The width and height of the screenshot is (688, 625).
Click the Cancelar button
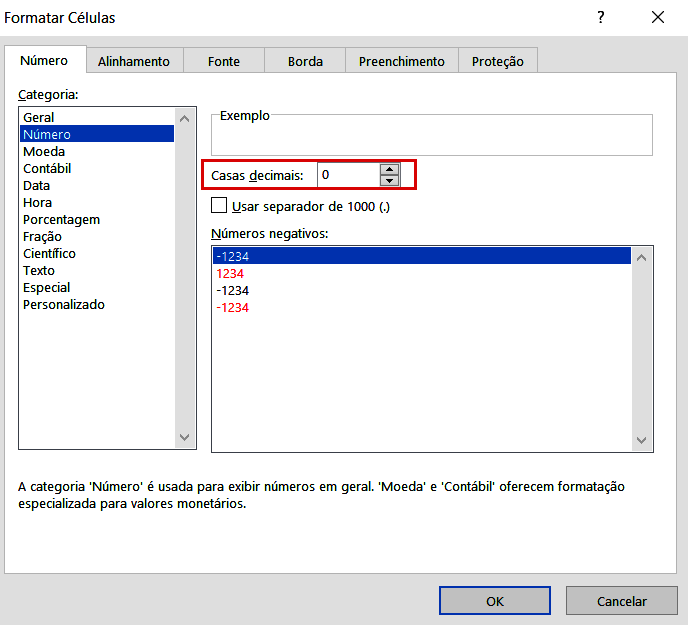[x=622, y=601]
